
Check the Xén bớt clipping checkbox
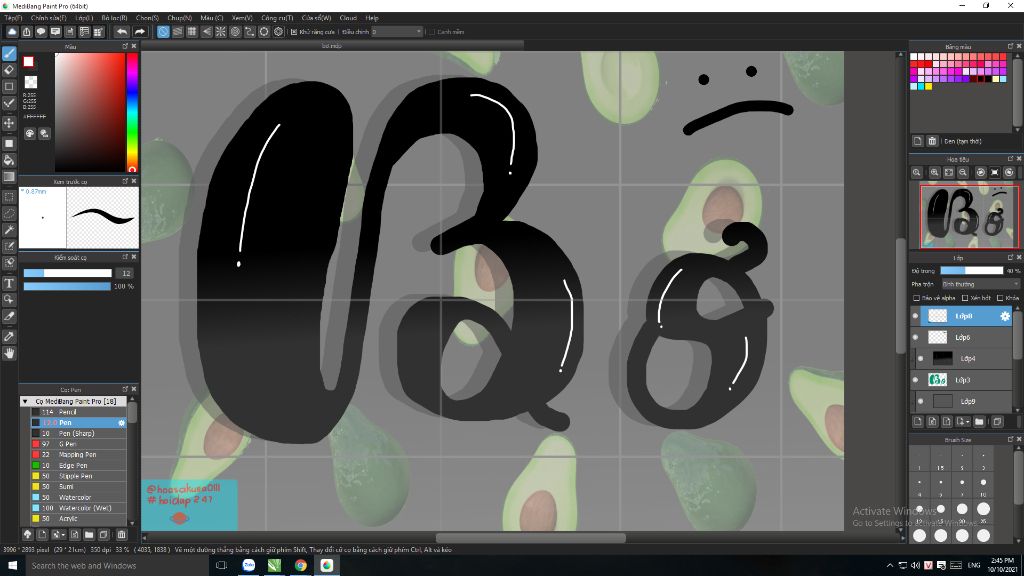click(x=965, y=298)
